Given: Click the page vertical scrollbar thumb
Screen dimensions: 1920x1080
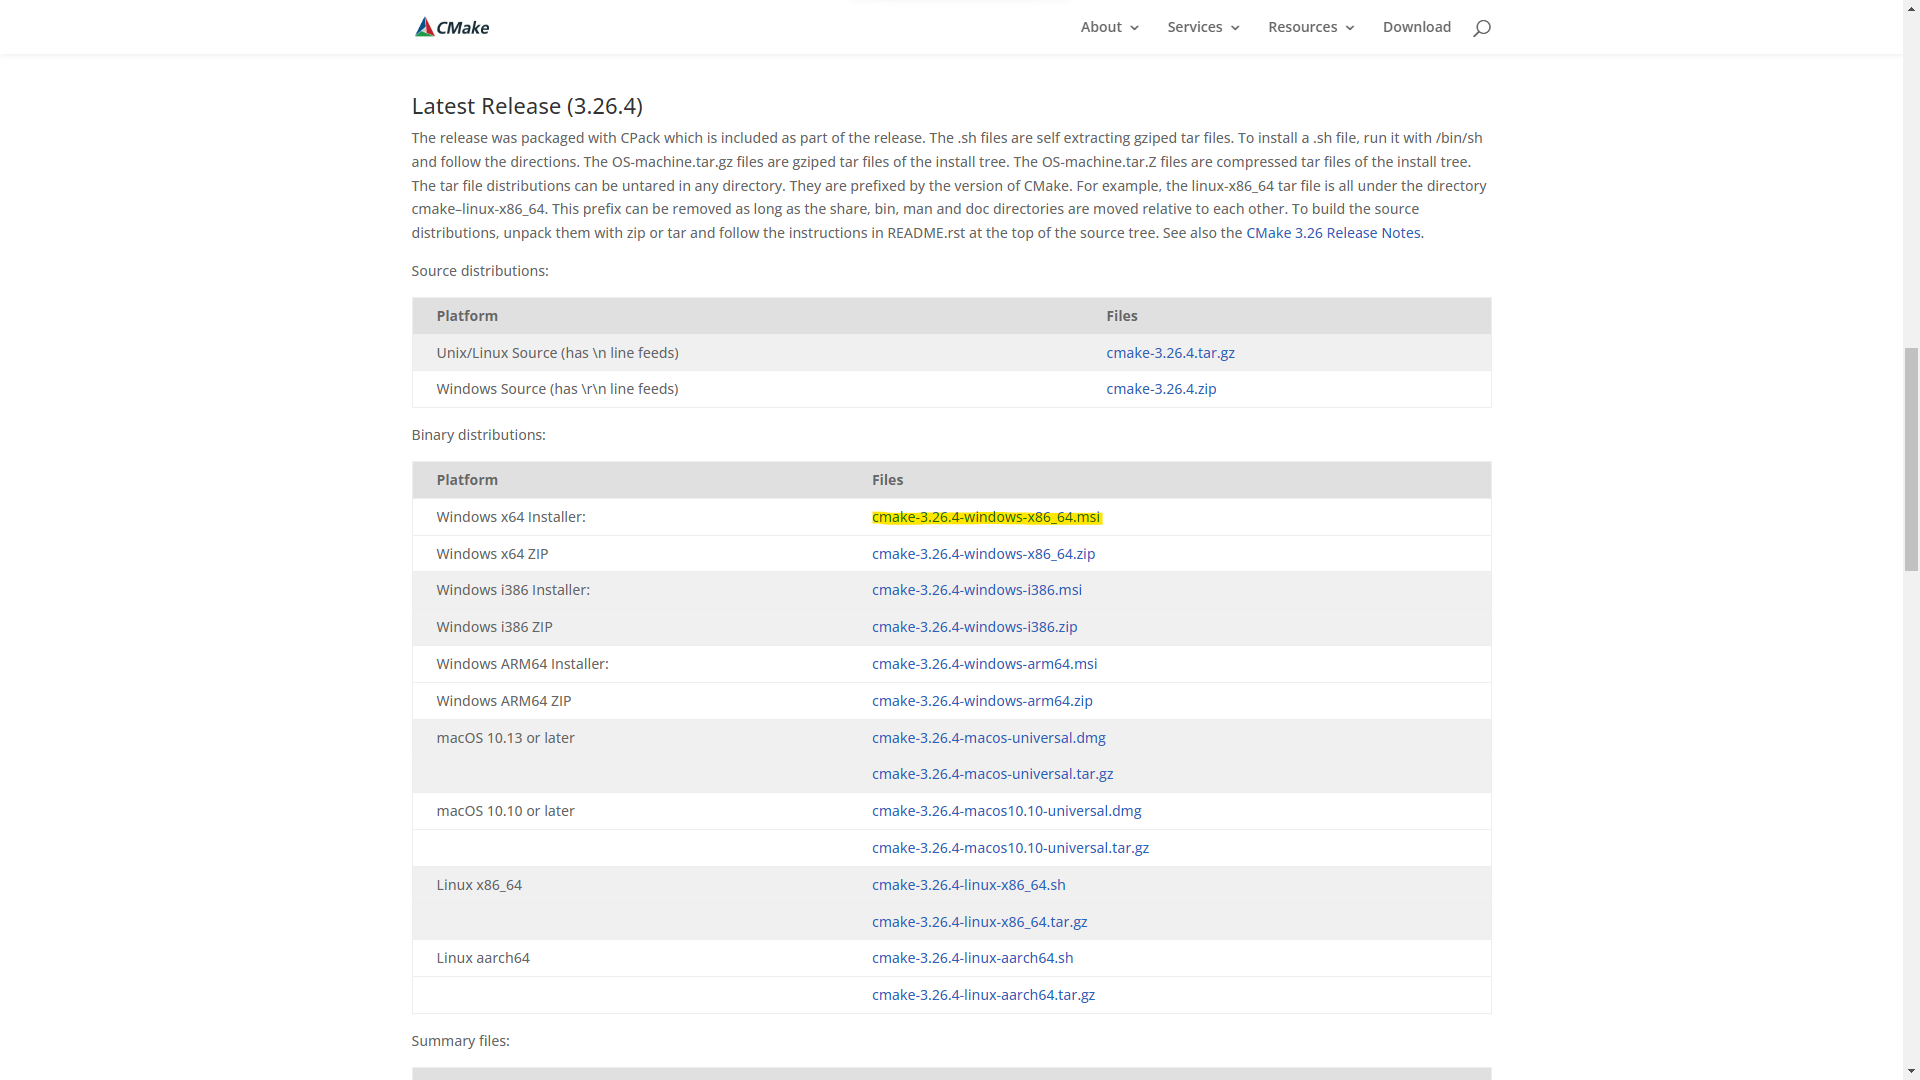Looking at the screenshot, I should 1911,458.
